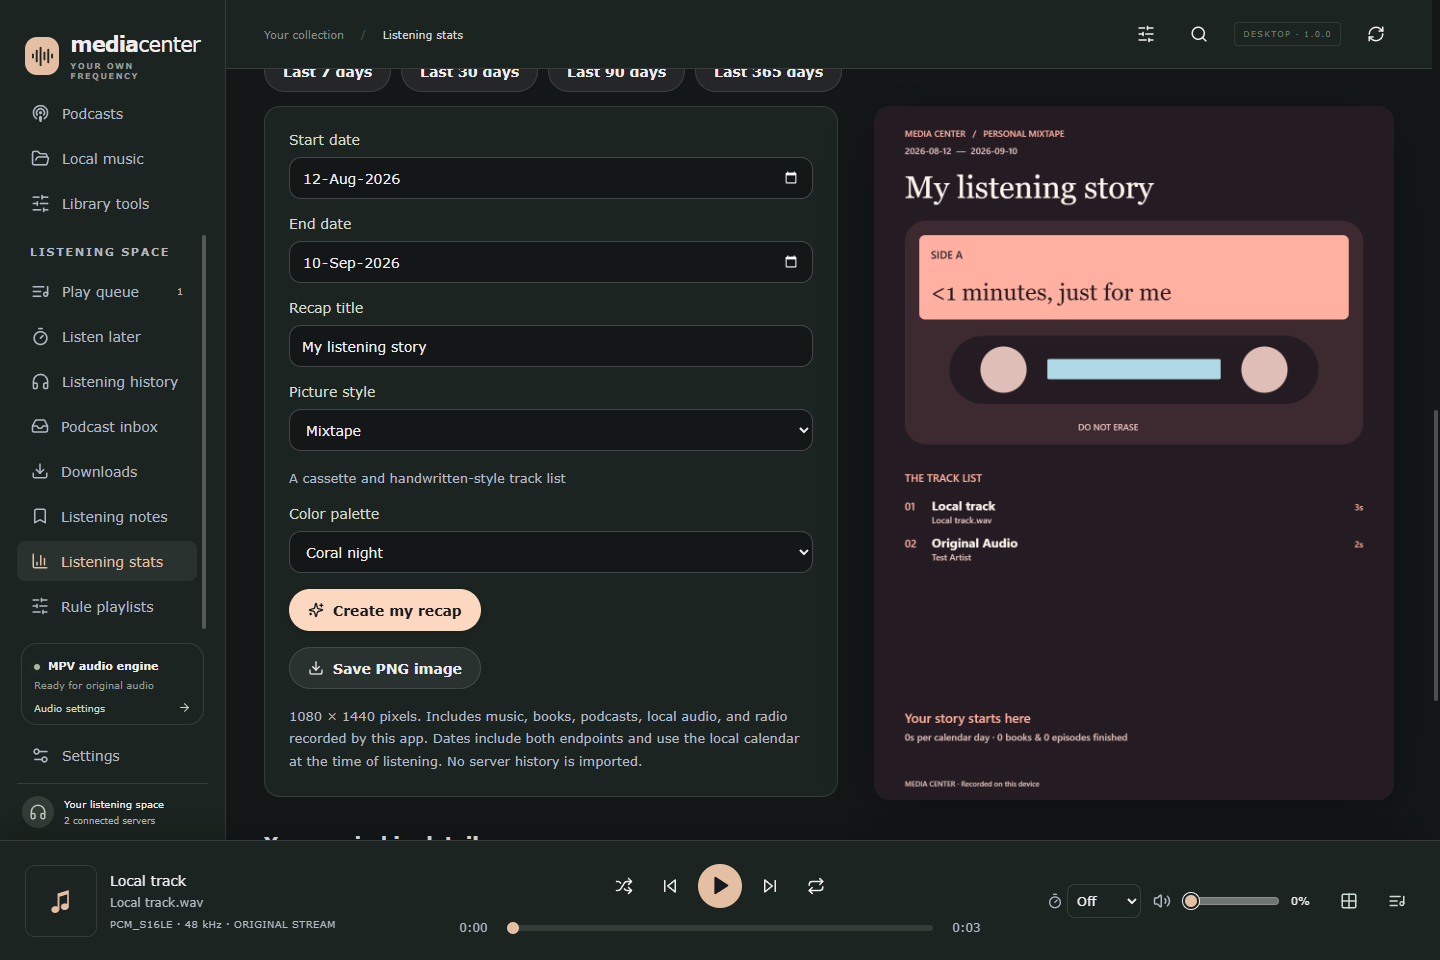Viewport: 1440px width, 960px height.
Task: Open Downloads page
Action: (x=107, y=472)
